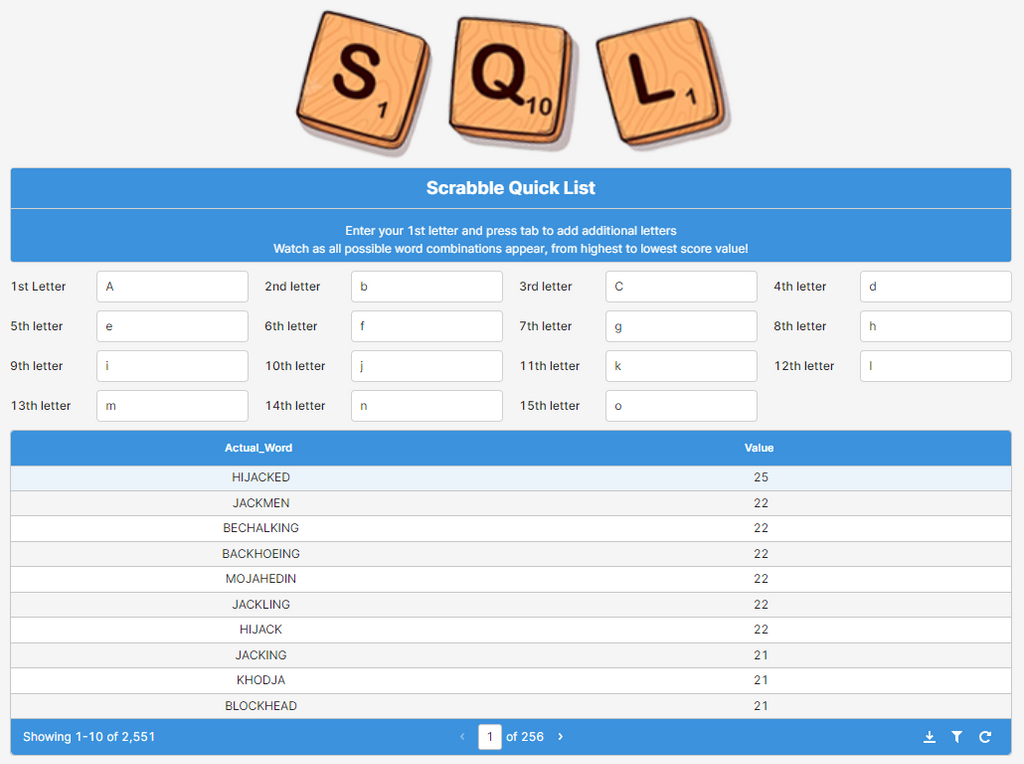Open the filter funnel icon in footer
The image size is (1024, 764).
[x=957, y=737]
